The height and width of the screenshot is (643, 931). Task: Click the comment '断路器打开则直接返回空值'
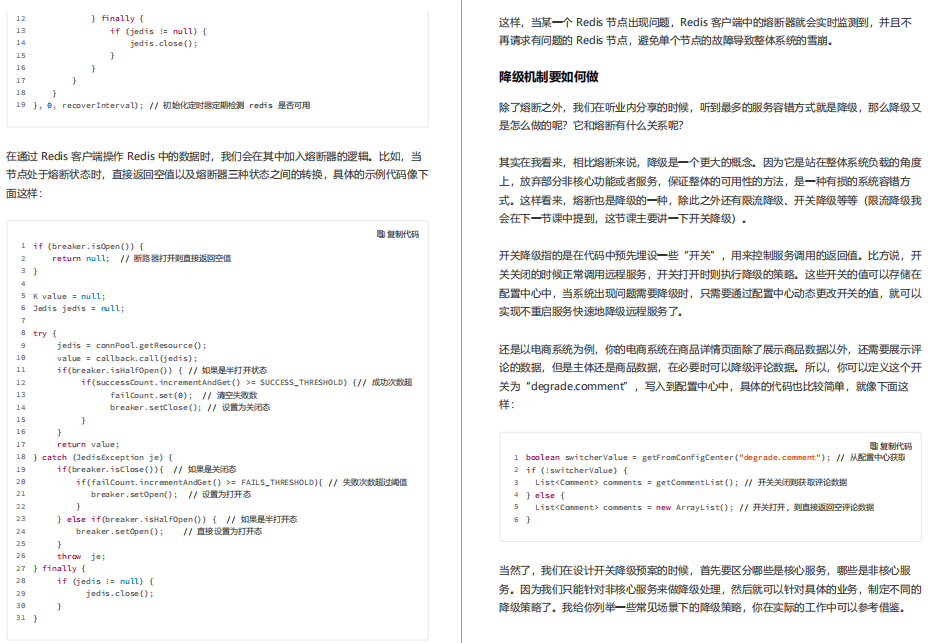pos(182,258)
